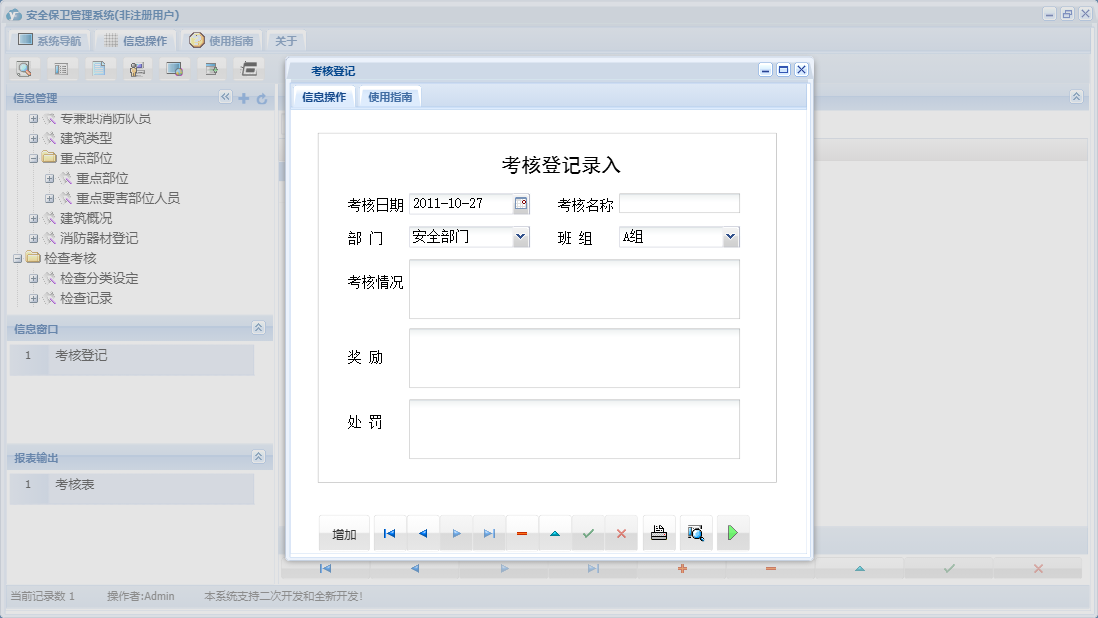
Task: Print the assessment record using the printer icon
Action: pos(659,533)
